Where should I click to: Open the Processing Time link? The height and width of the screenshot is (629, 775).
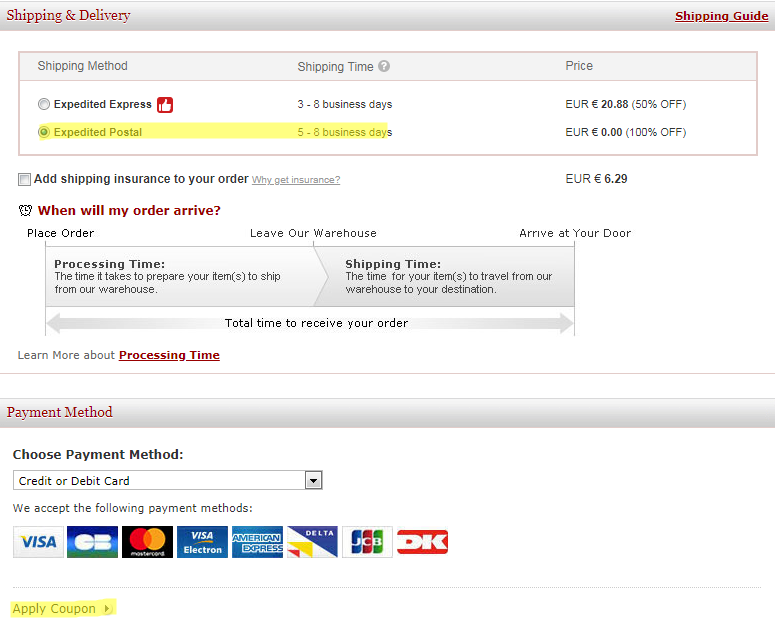point(169,355)
